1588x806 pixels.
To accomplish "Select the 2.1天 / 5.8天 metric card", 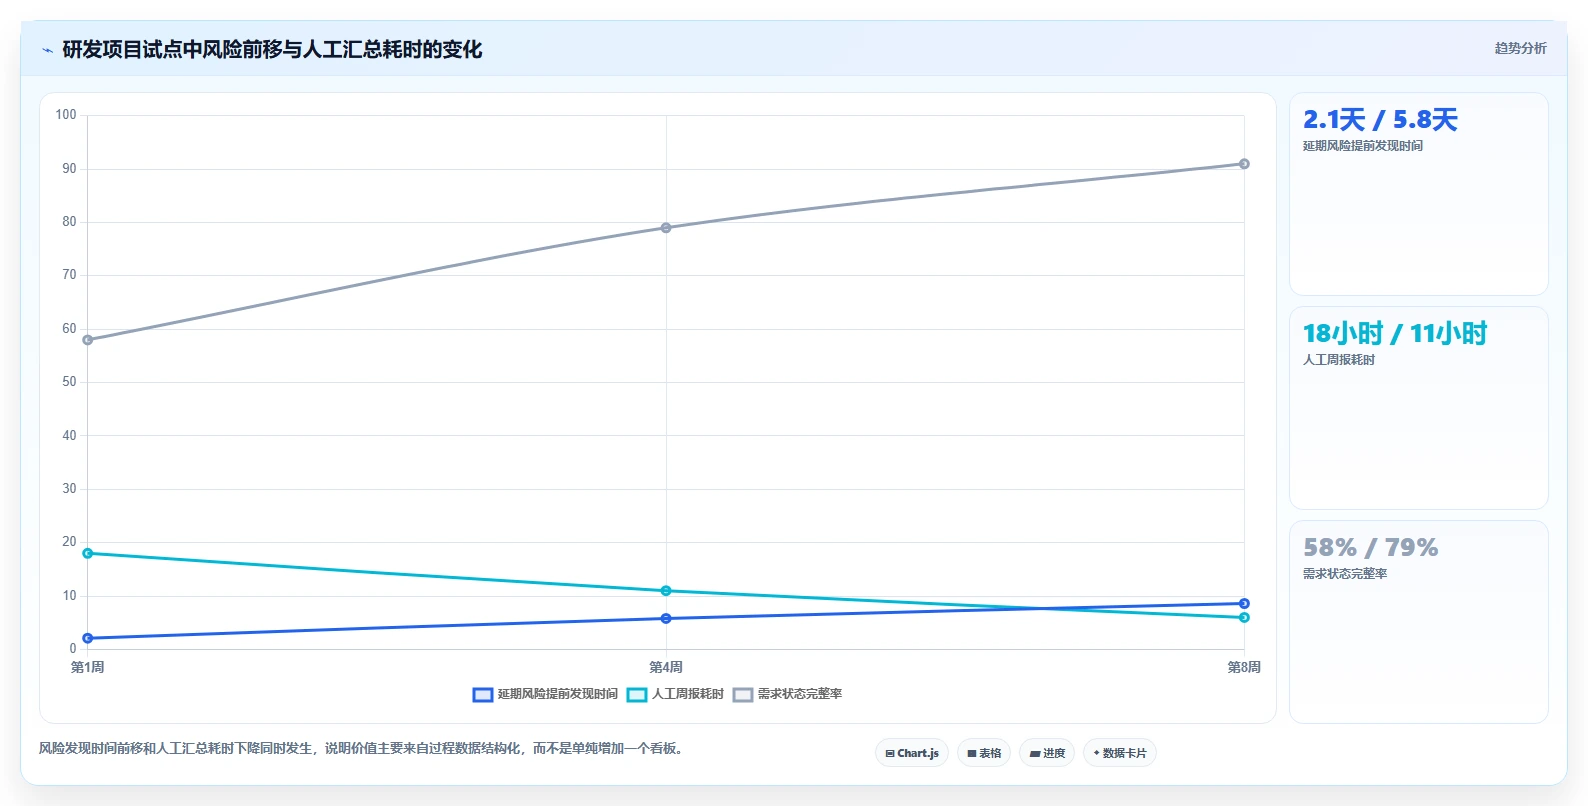I will [x=1419, y=194].
